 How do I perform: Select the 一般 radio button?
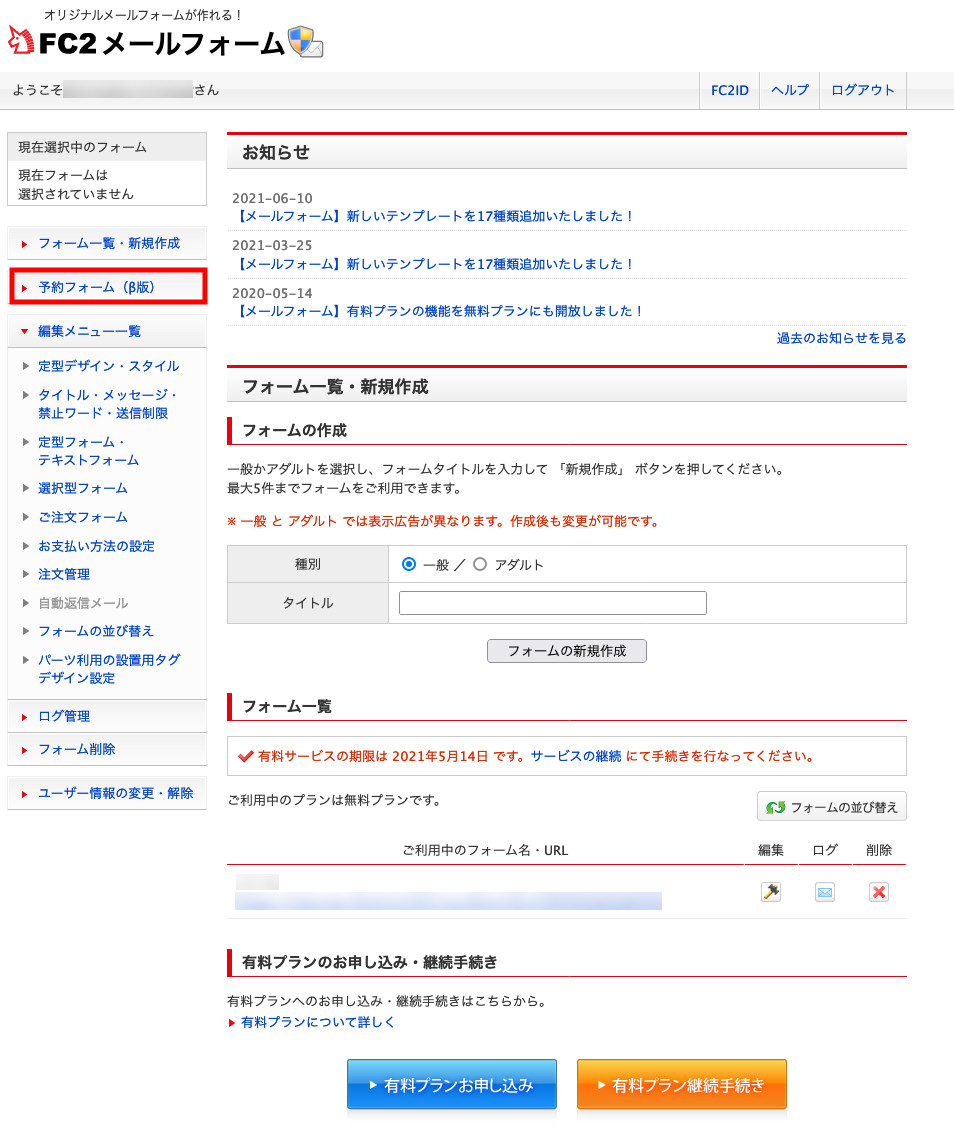pos(409,564)
